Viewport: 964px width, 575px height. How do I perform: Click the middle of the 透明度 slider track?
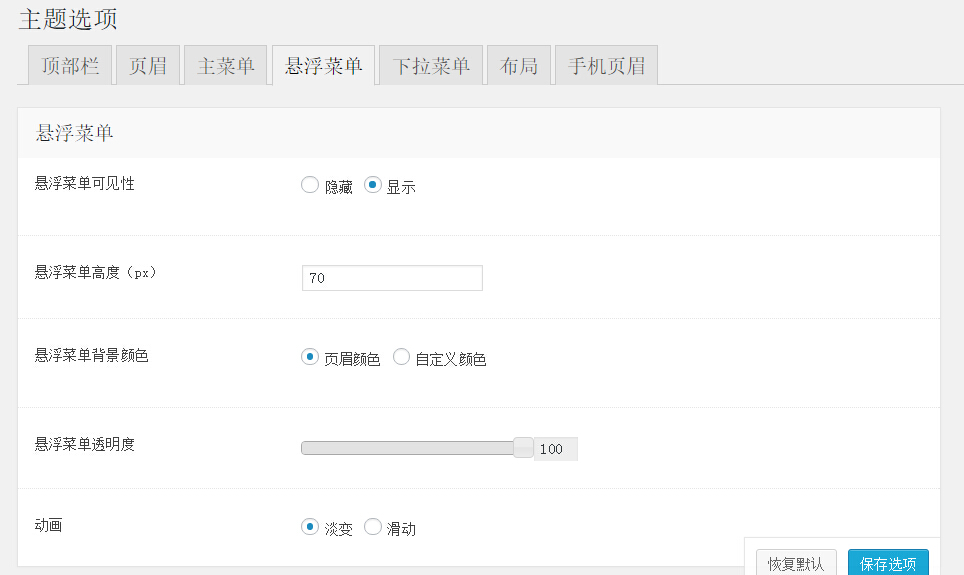point(410,448)
